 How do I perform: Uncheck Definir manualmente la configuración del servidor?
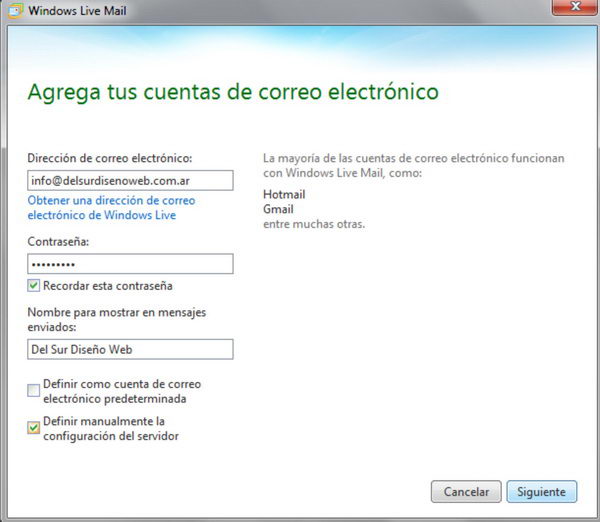(34, 428)
